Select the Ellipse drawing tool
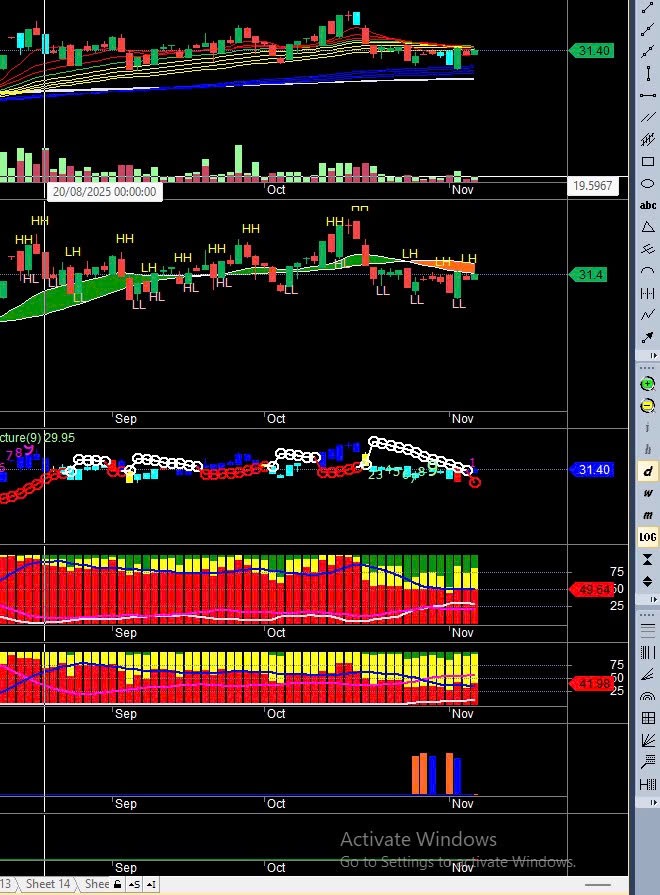This screenshot has height=895, width=660. click(x=647, y=183)
